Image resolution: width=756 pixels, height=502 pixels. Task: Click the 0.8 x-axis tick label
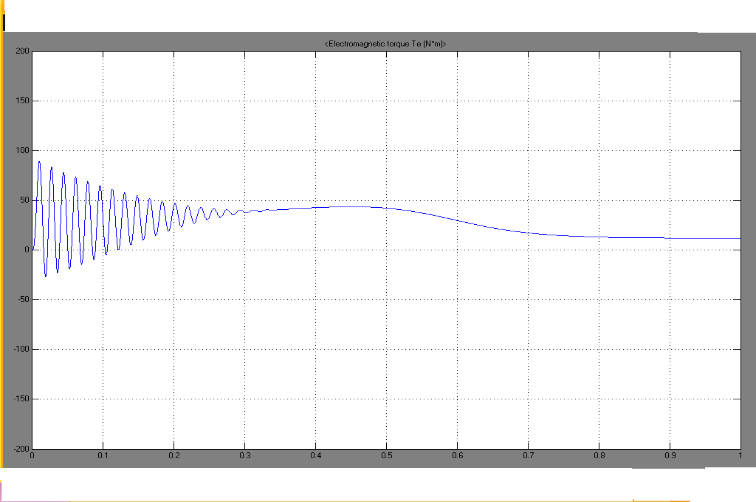click(x=598, y=455)
